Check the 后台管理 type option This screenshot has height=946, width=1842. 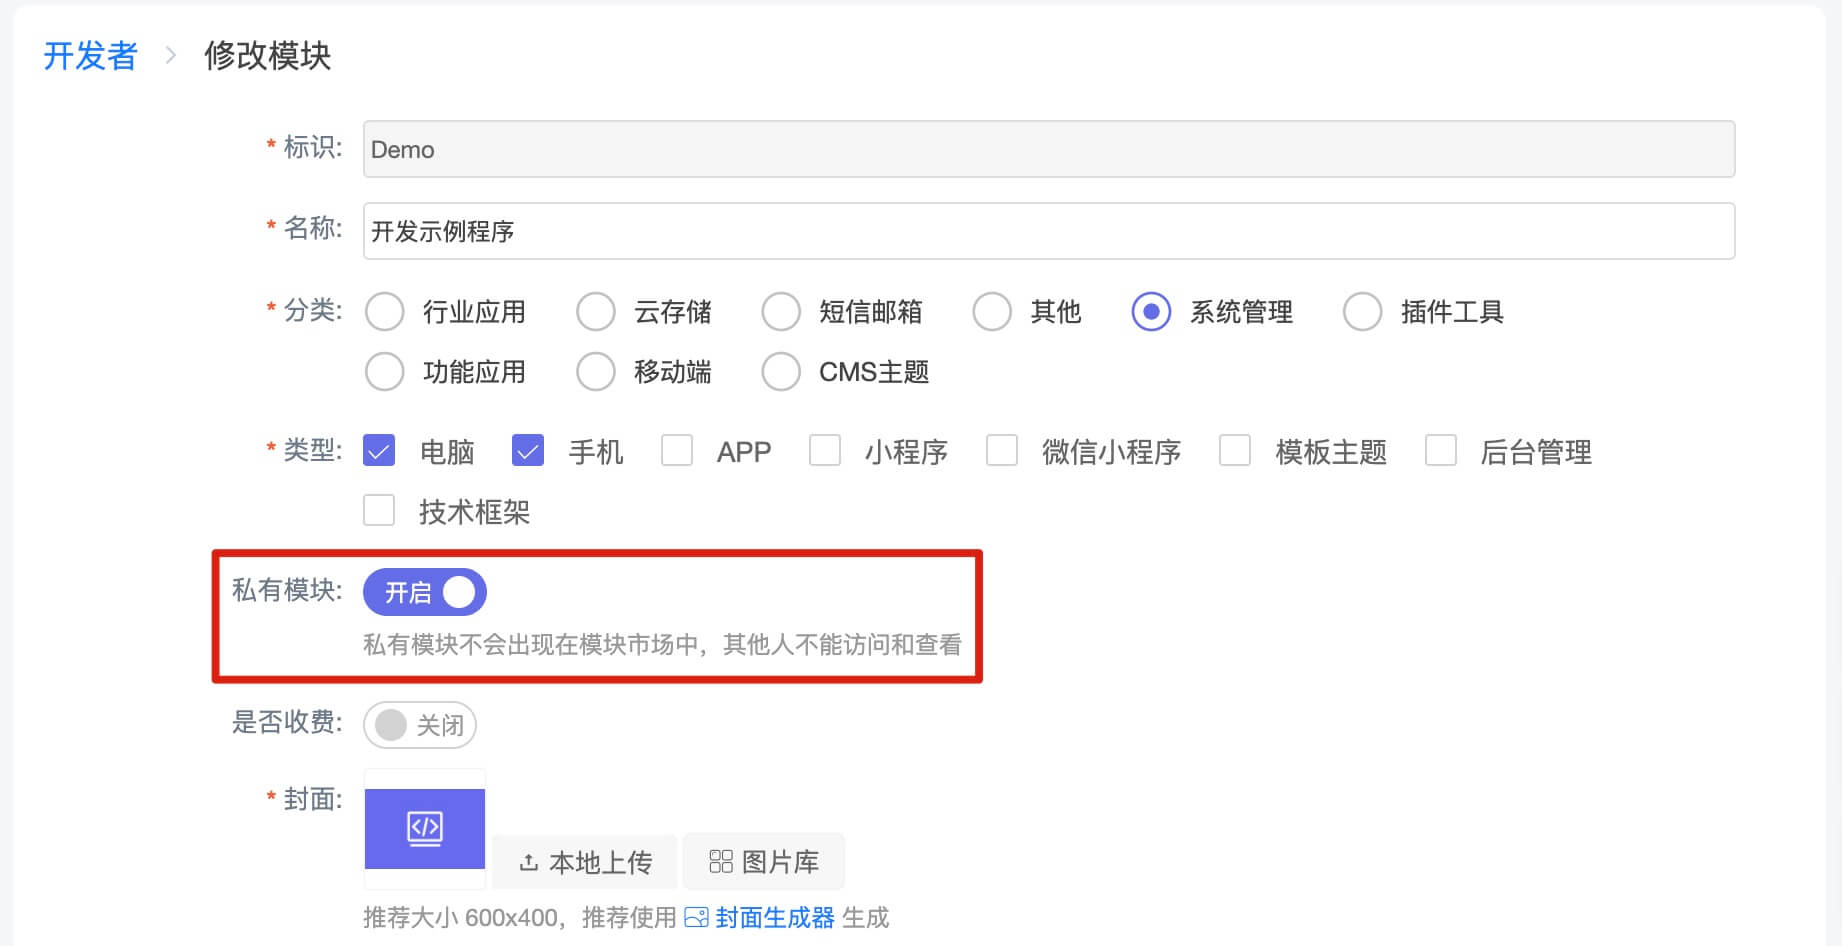tap(1441, 451)
